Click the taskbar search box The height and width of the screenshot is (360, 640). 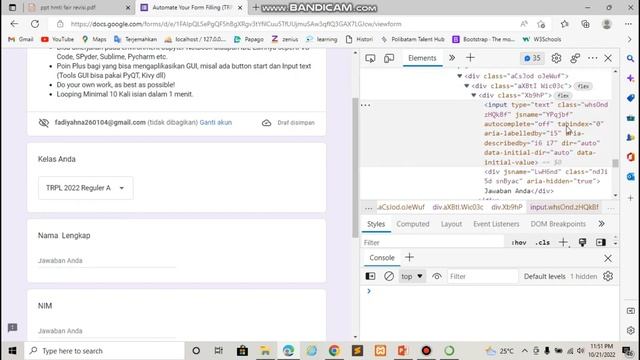(x=104, y=351)
